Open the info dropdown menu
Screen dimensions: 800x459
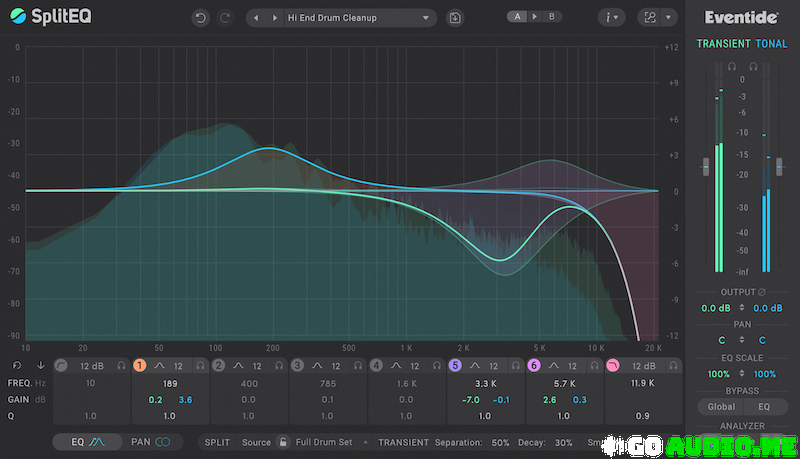(611, 17)
